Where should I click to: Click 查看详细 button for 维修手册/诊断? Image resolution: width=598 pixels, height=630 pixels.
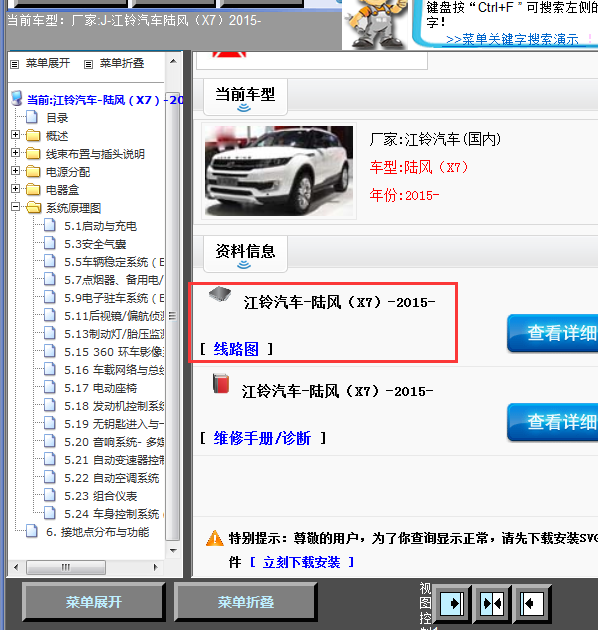(553, 422)
